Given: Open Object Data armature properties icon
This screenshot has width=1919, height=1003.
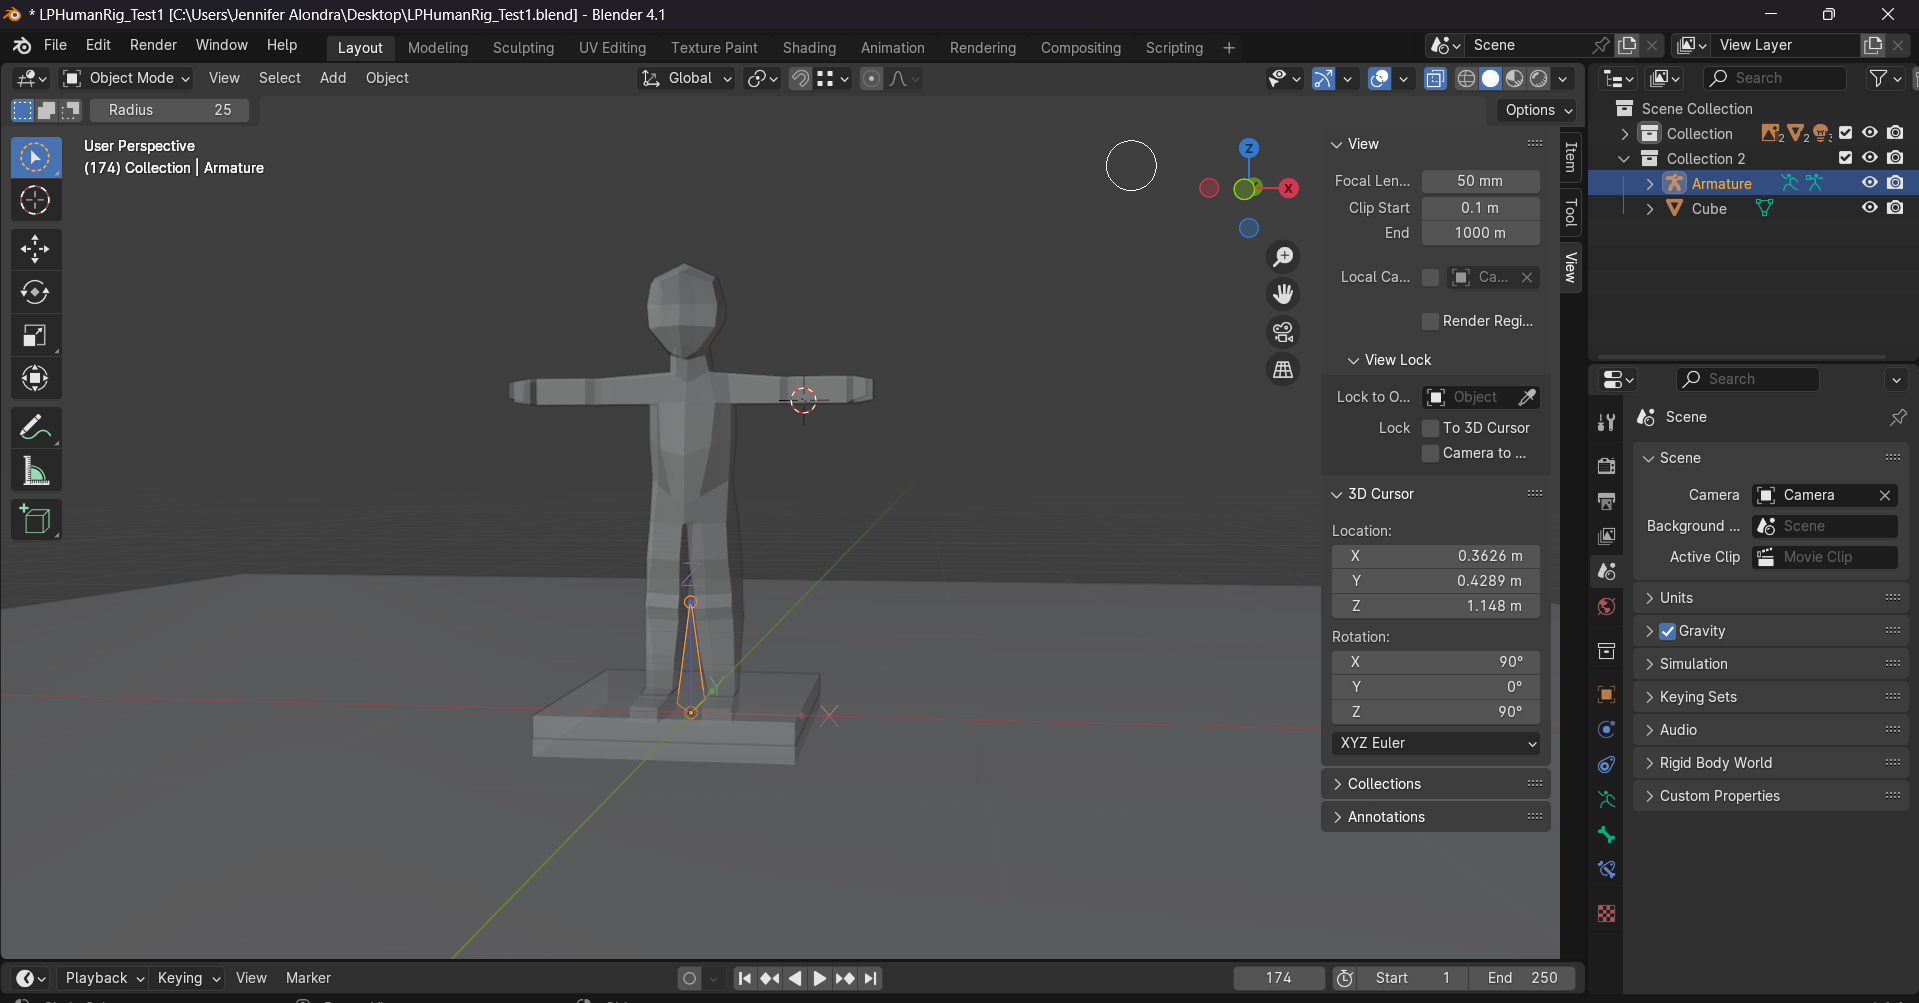Looking at the screenshot, I should click(x=1606, y=800).
